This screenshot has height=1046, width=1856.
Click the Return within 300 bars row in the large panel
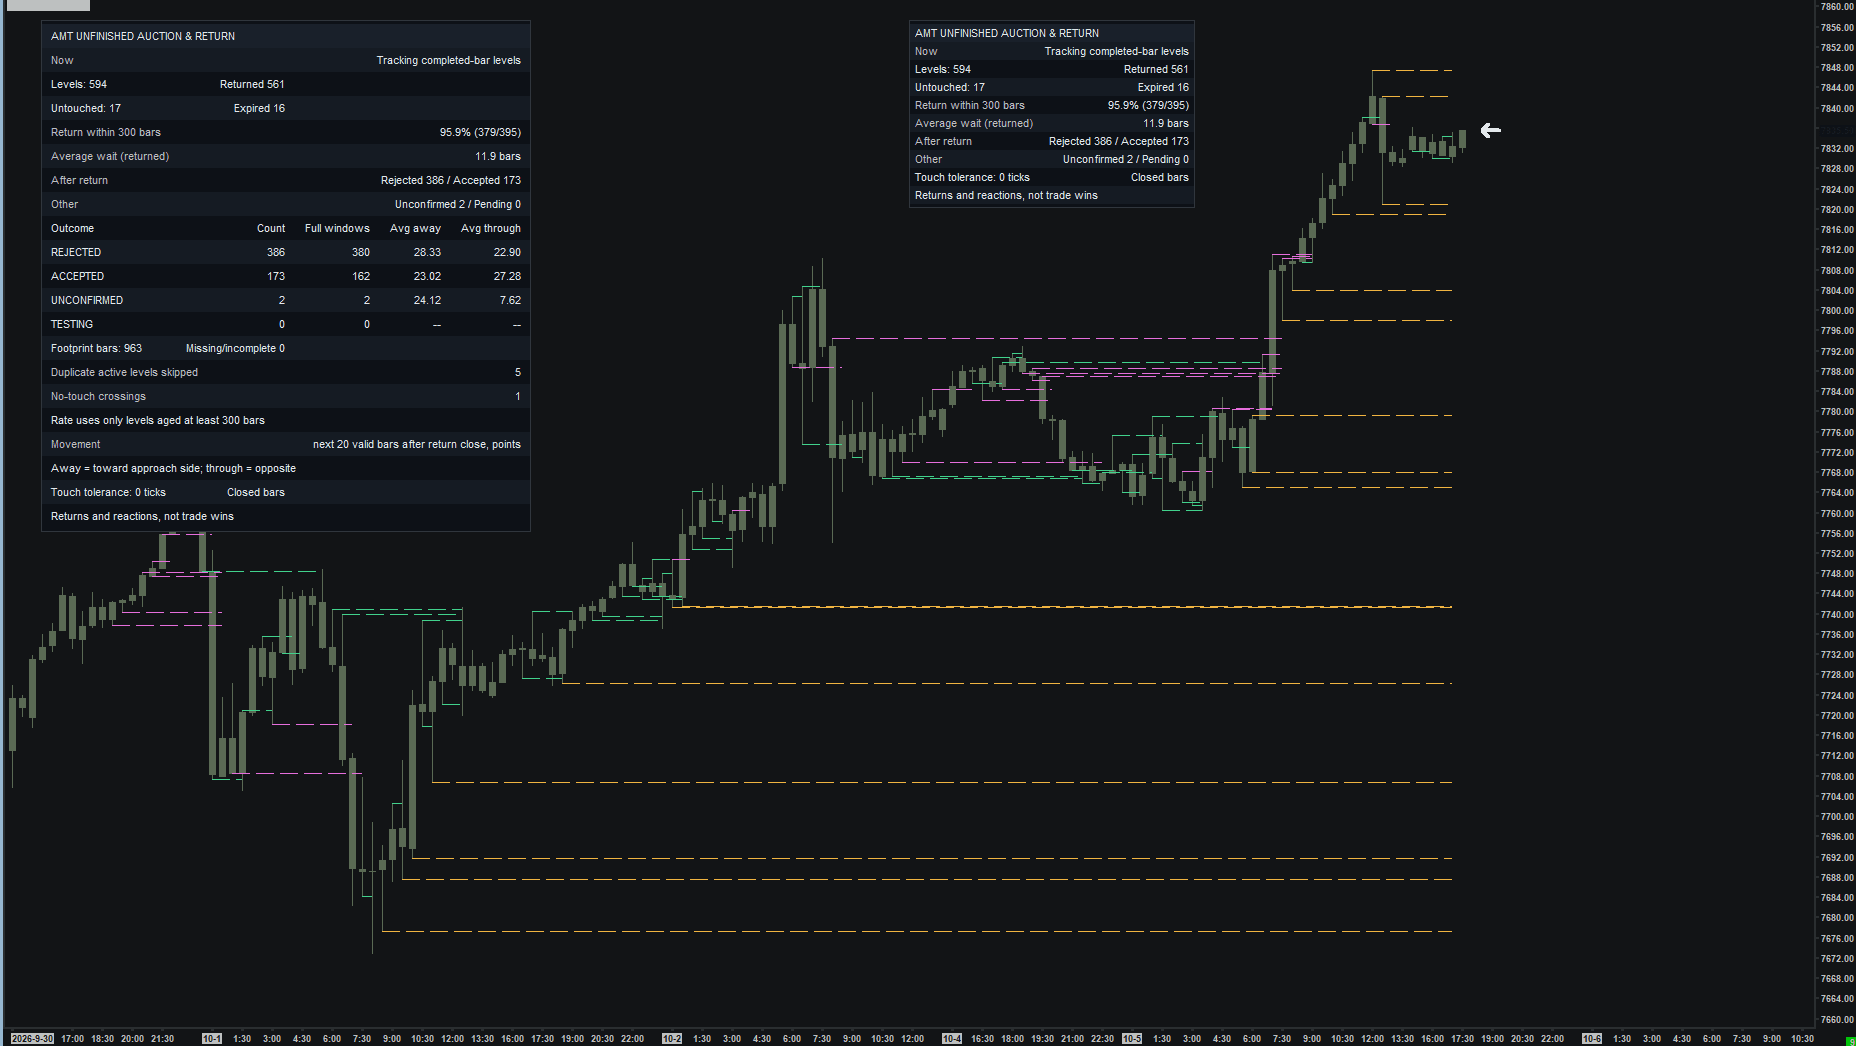286,132
